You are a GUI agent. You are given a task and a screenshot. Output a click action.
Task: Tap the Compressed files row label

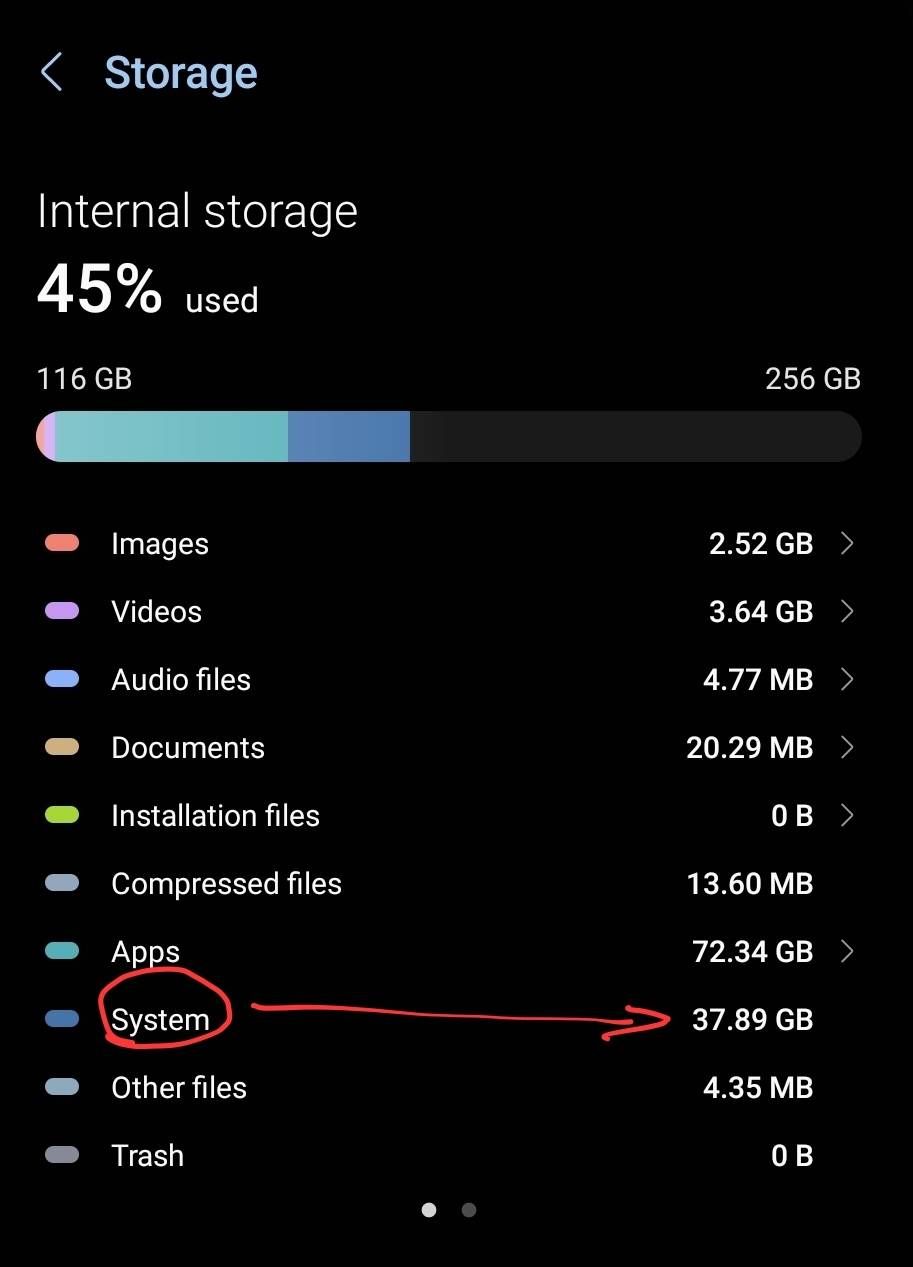click(226, 884)
